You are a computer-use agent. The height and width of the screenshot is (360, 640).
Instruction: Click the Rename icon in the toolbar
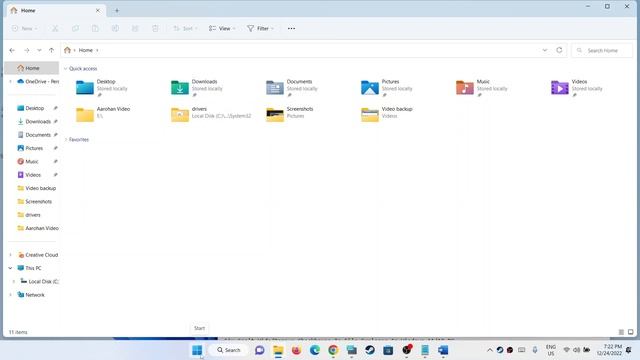click(x=115, y=29)
